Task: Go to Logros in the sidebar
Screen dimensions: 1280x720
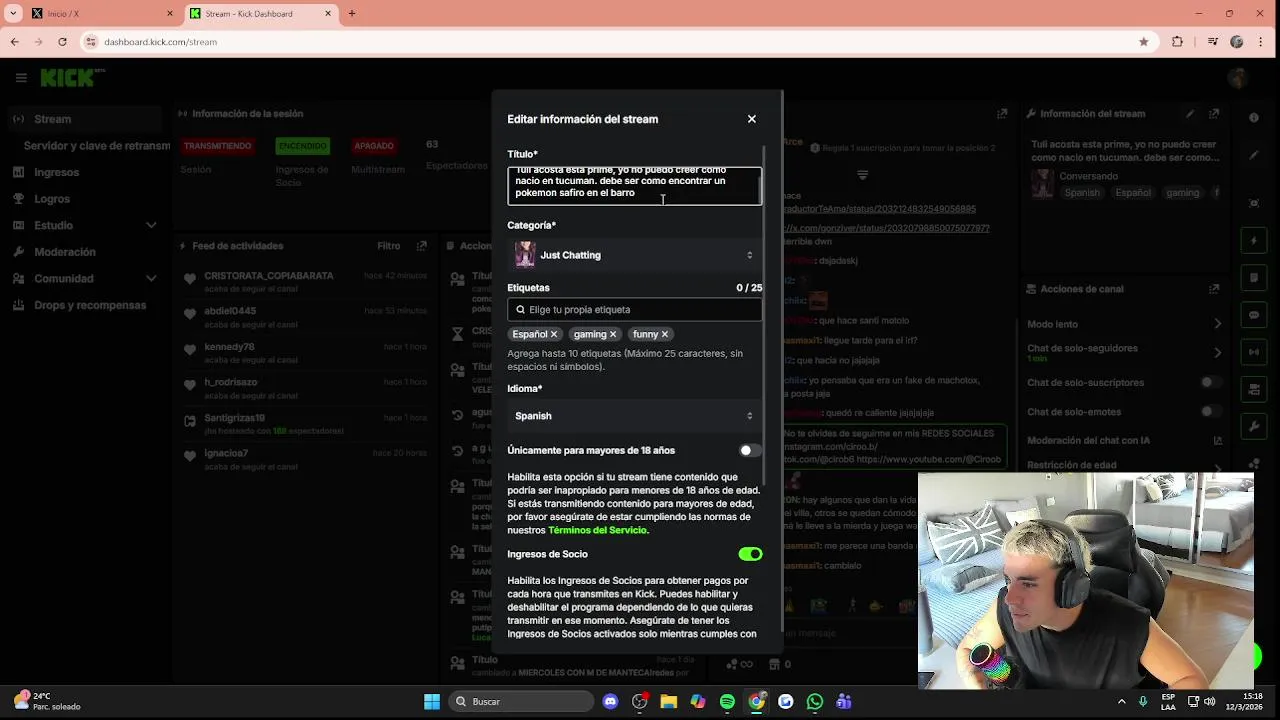Action: [52, 199]
